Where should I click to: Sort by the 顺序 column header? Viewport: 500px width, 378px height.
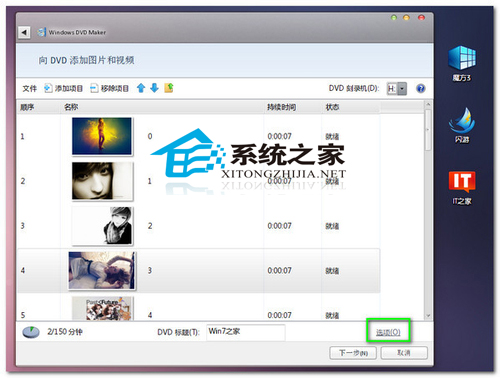click(27, 107)
